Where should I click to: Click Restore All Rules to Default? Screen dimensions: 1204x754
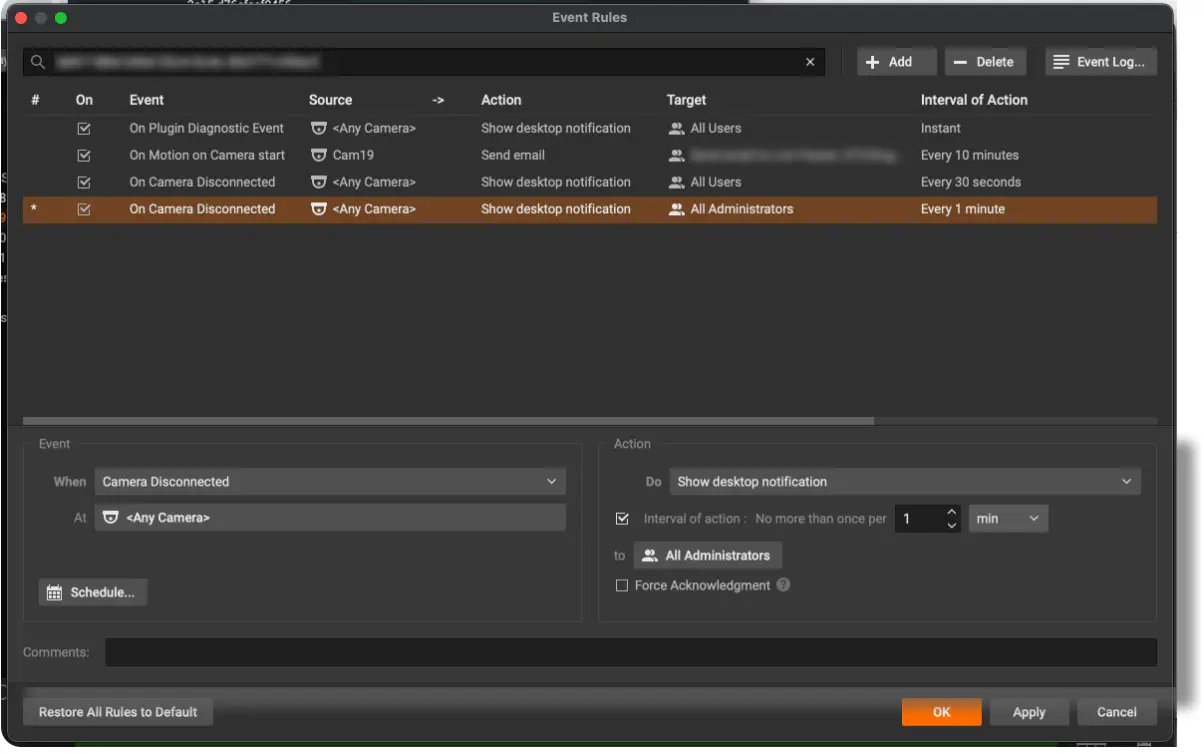pos(118,712)
